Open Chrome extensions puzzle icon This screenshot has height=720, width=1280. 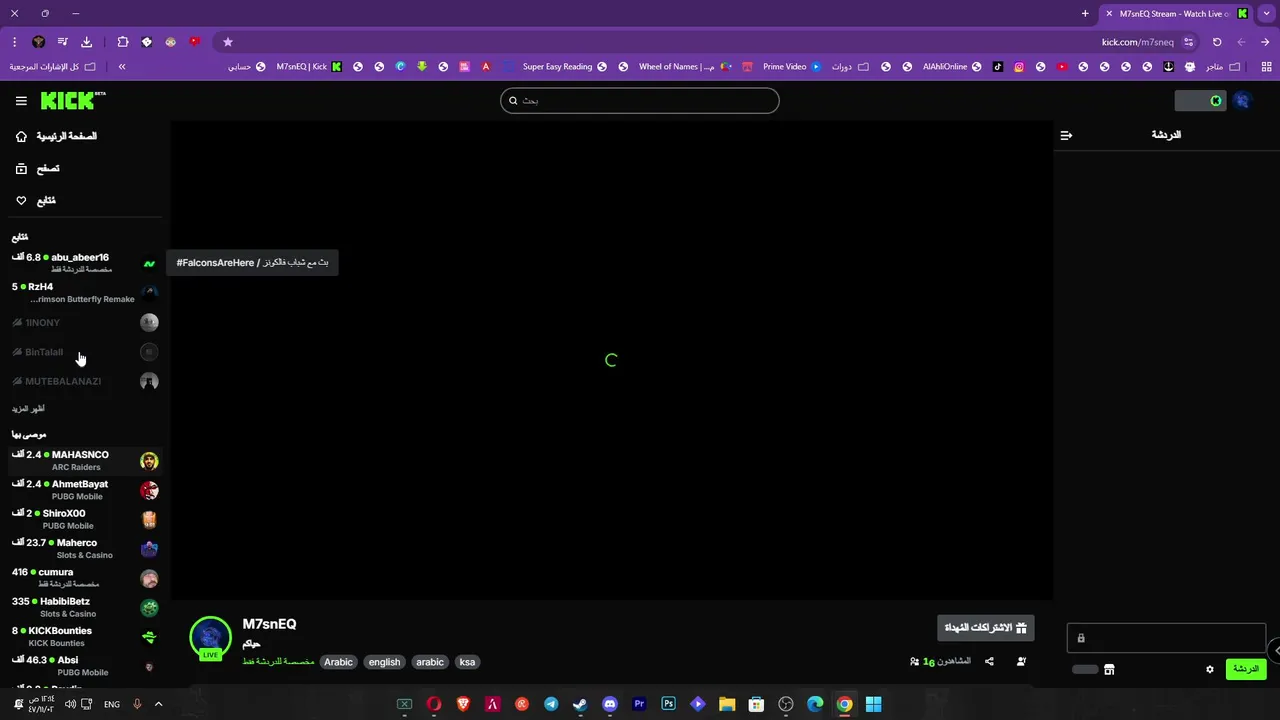123,42
